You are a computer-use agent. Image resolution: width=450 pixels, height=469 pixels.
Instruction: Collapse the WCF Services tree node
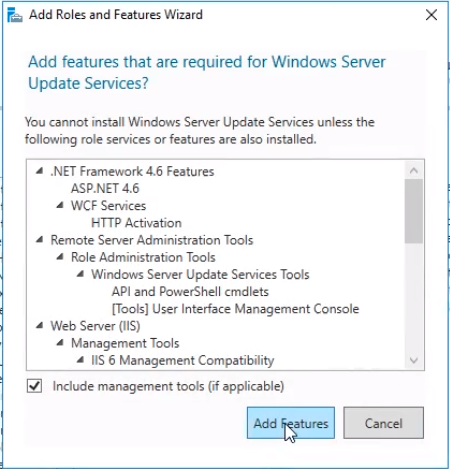coord(60,205)
